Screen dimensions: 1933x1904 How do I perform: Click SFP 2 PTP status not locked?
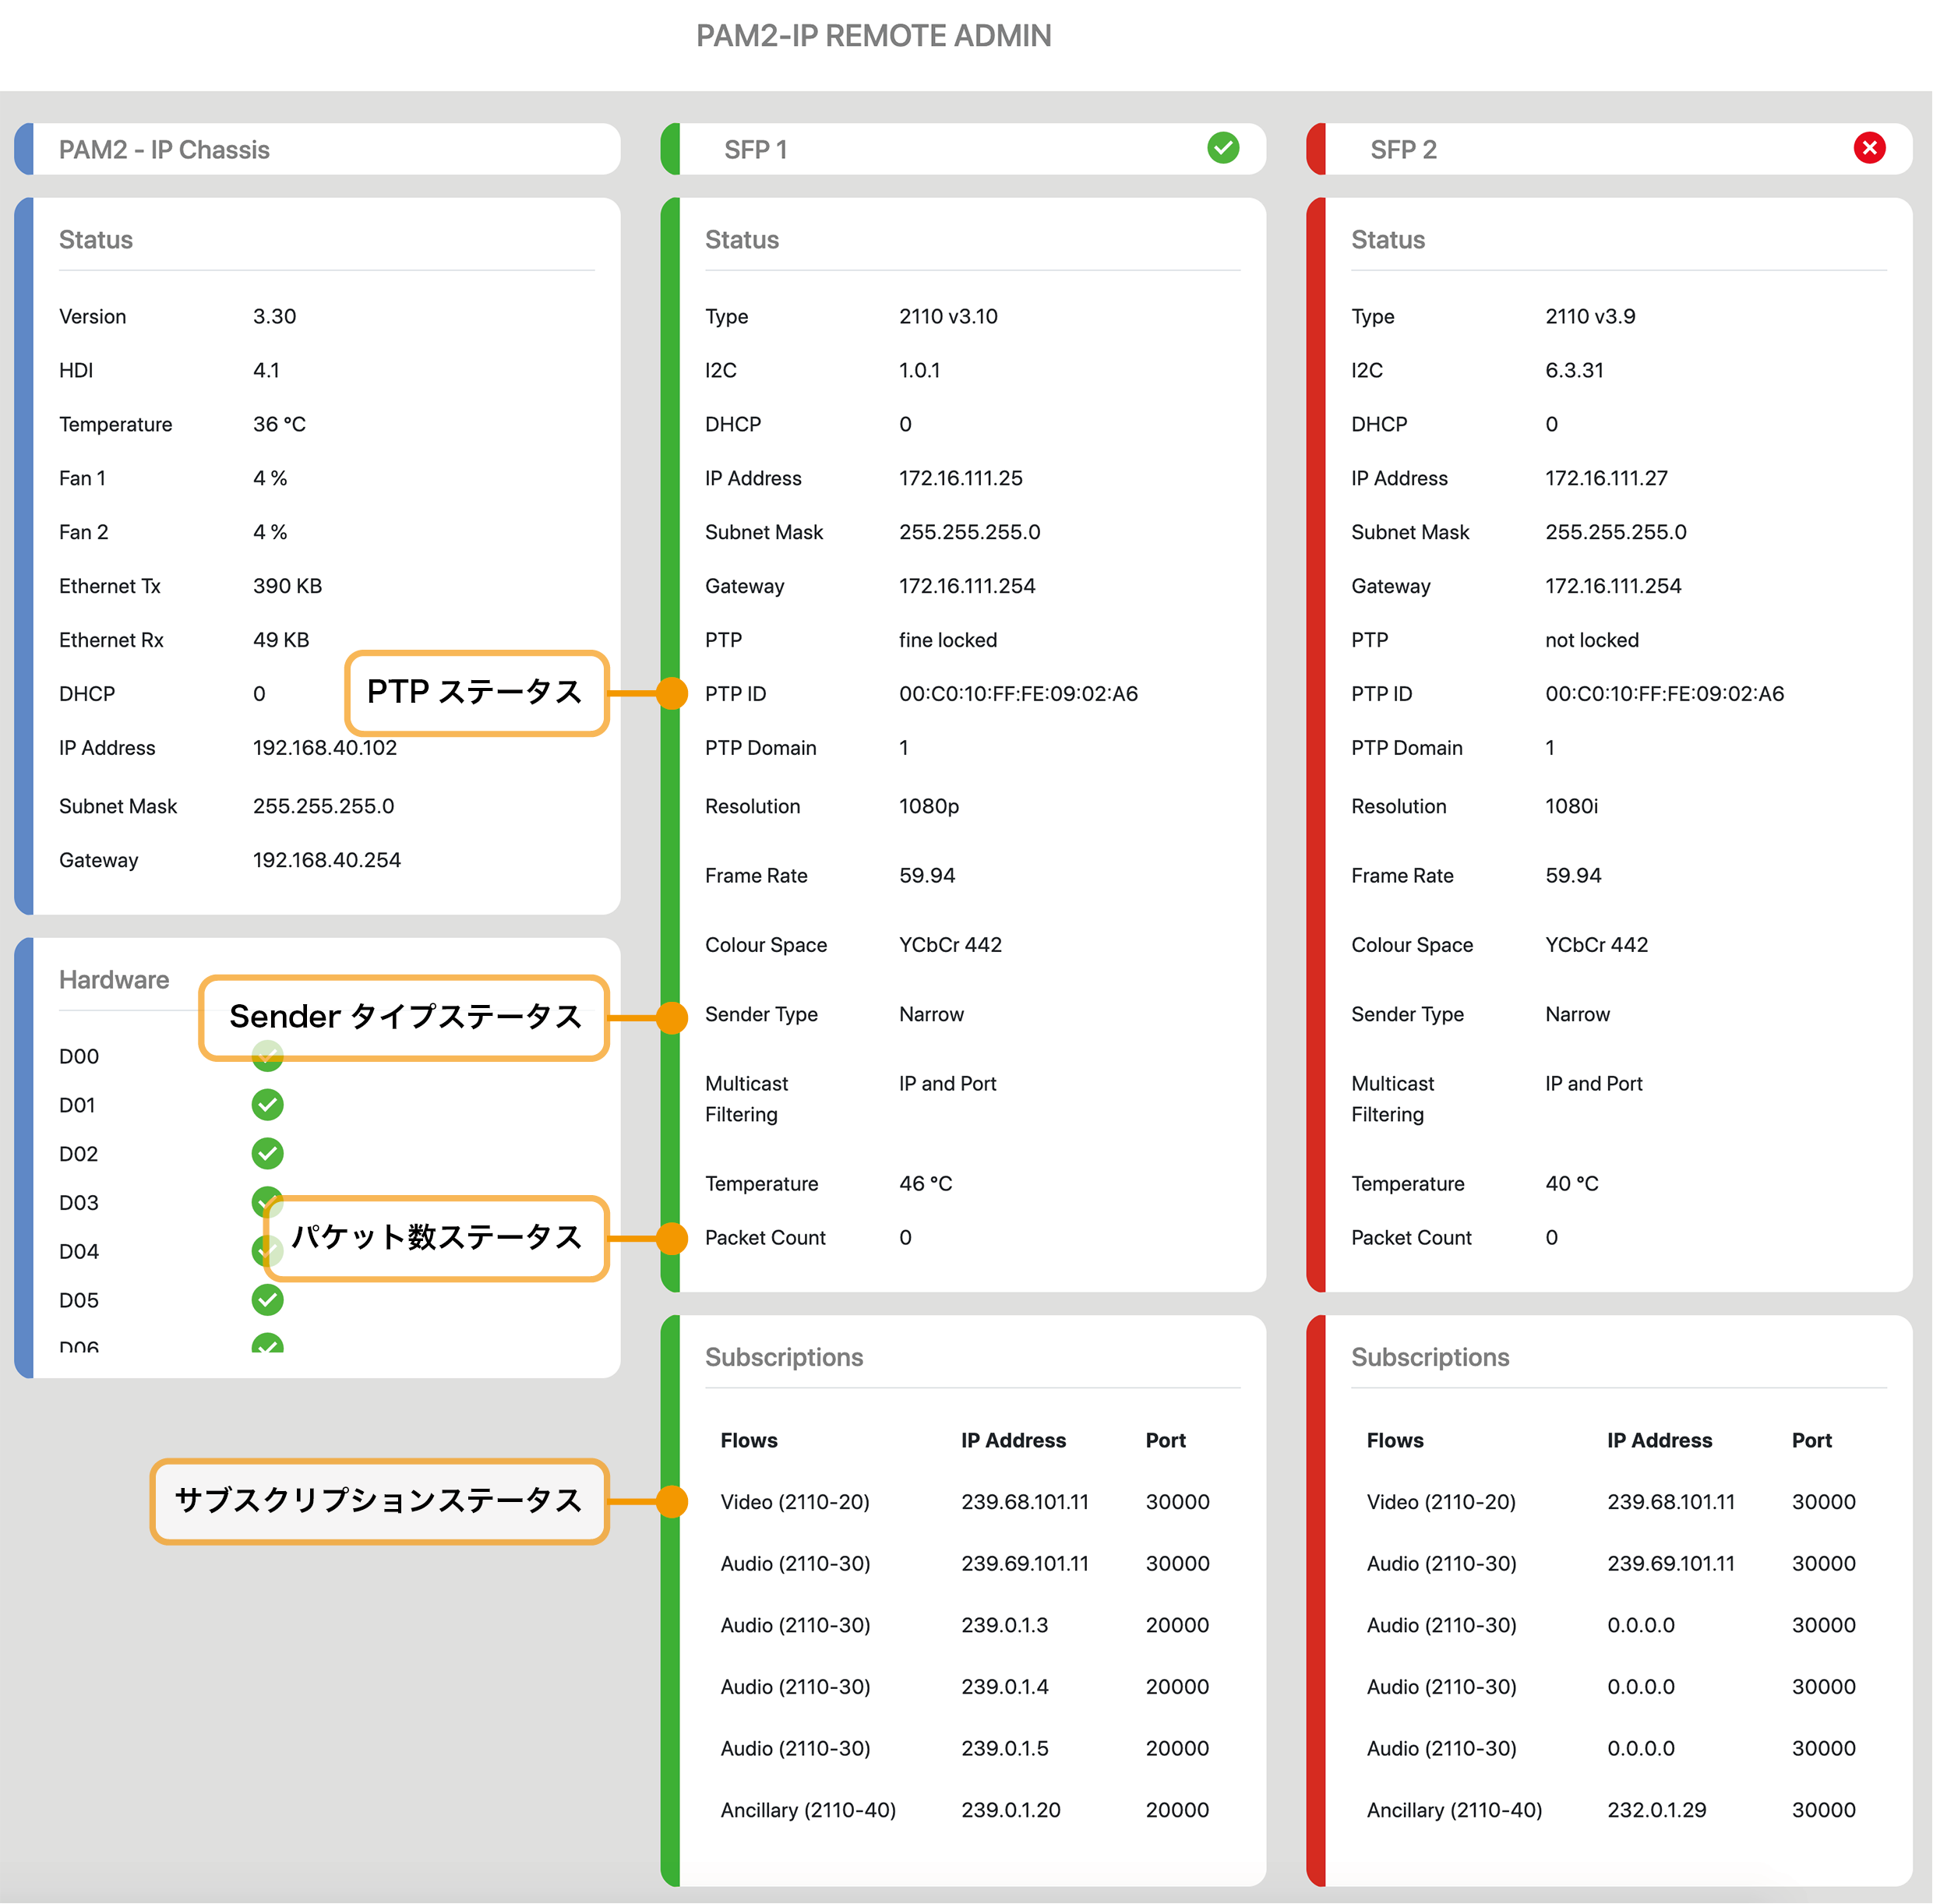coord(1591,640)
